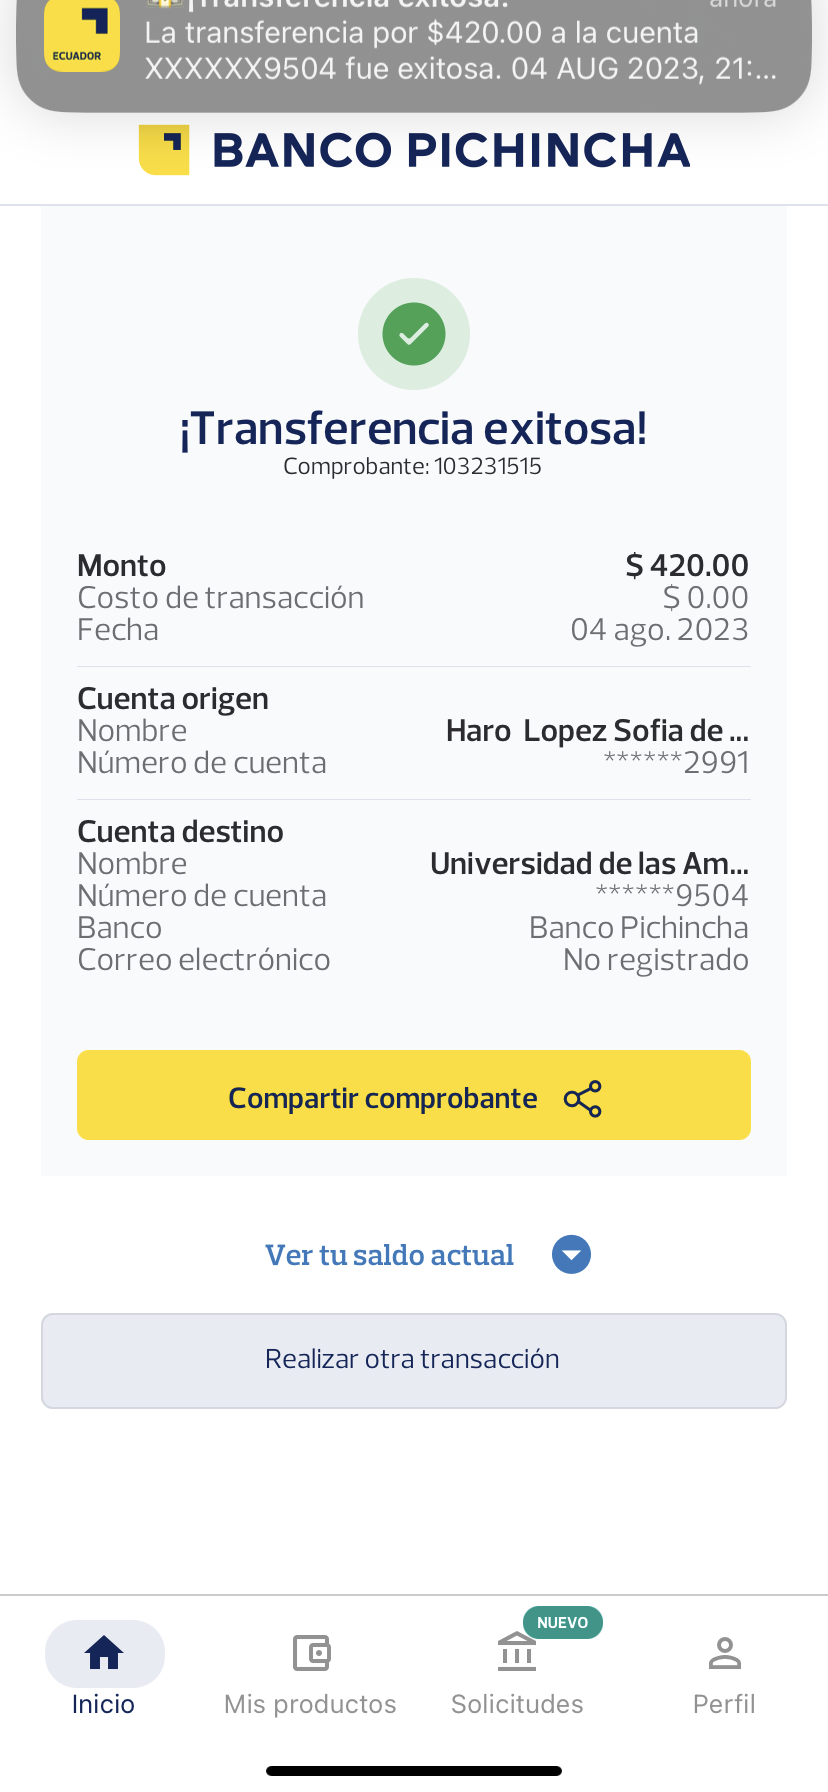Tap the green success checkmark icon
The width and height of the screenshot is (828, 1792).
pyautogui.click(x=414, y=334)
